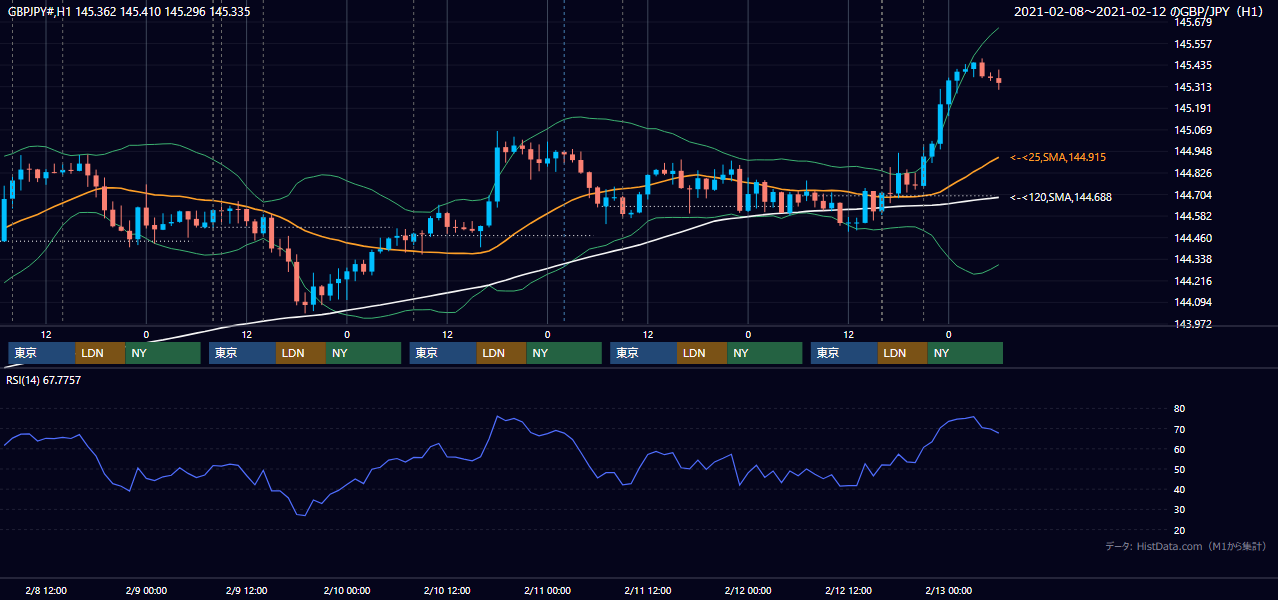This screenshot has height=600, width=1278.
Task: Click RSI scale value 40
Action: 1180,489
